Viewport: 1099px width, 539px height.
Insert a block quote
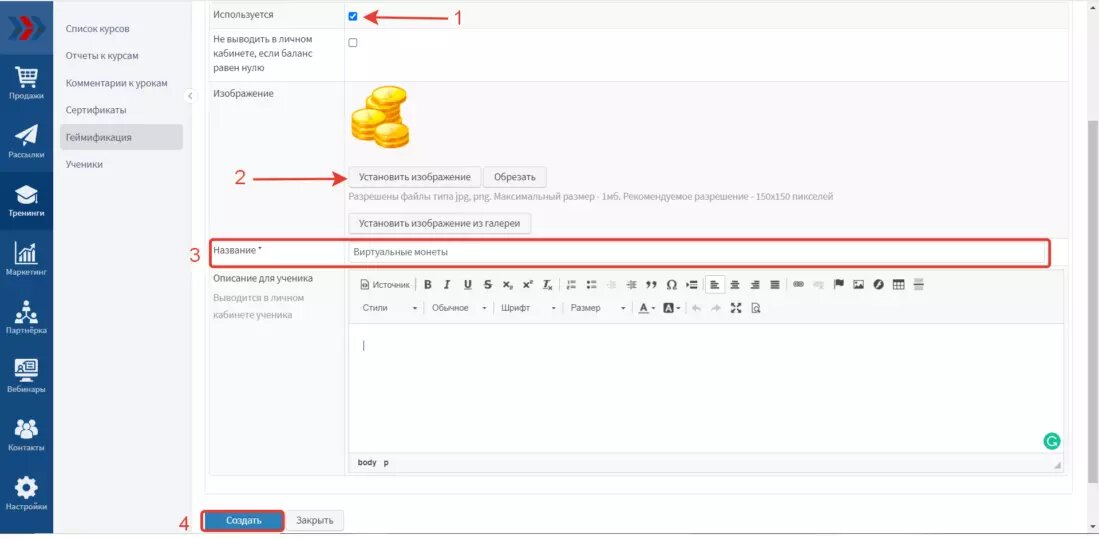tap(651, 285)
